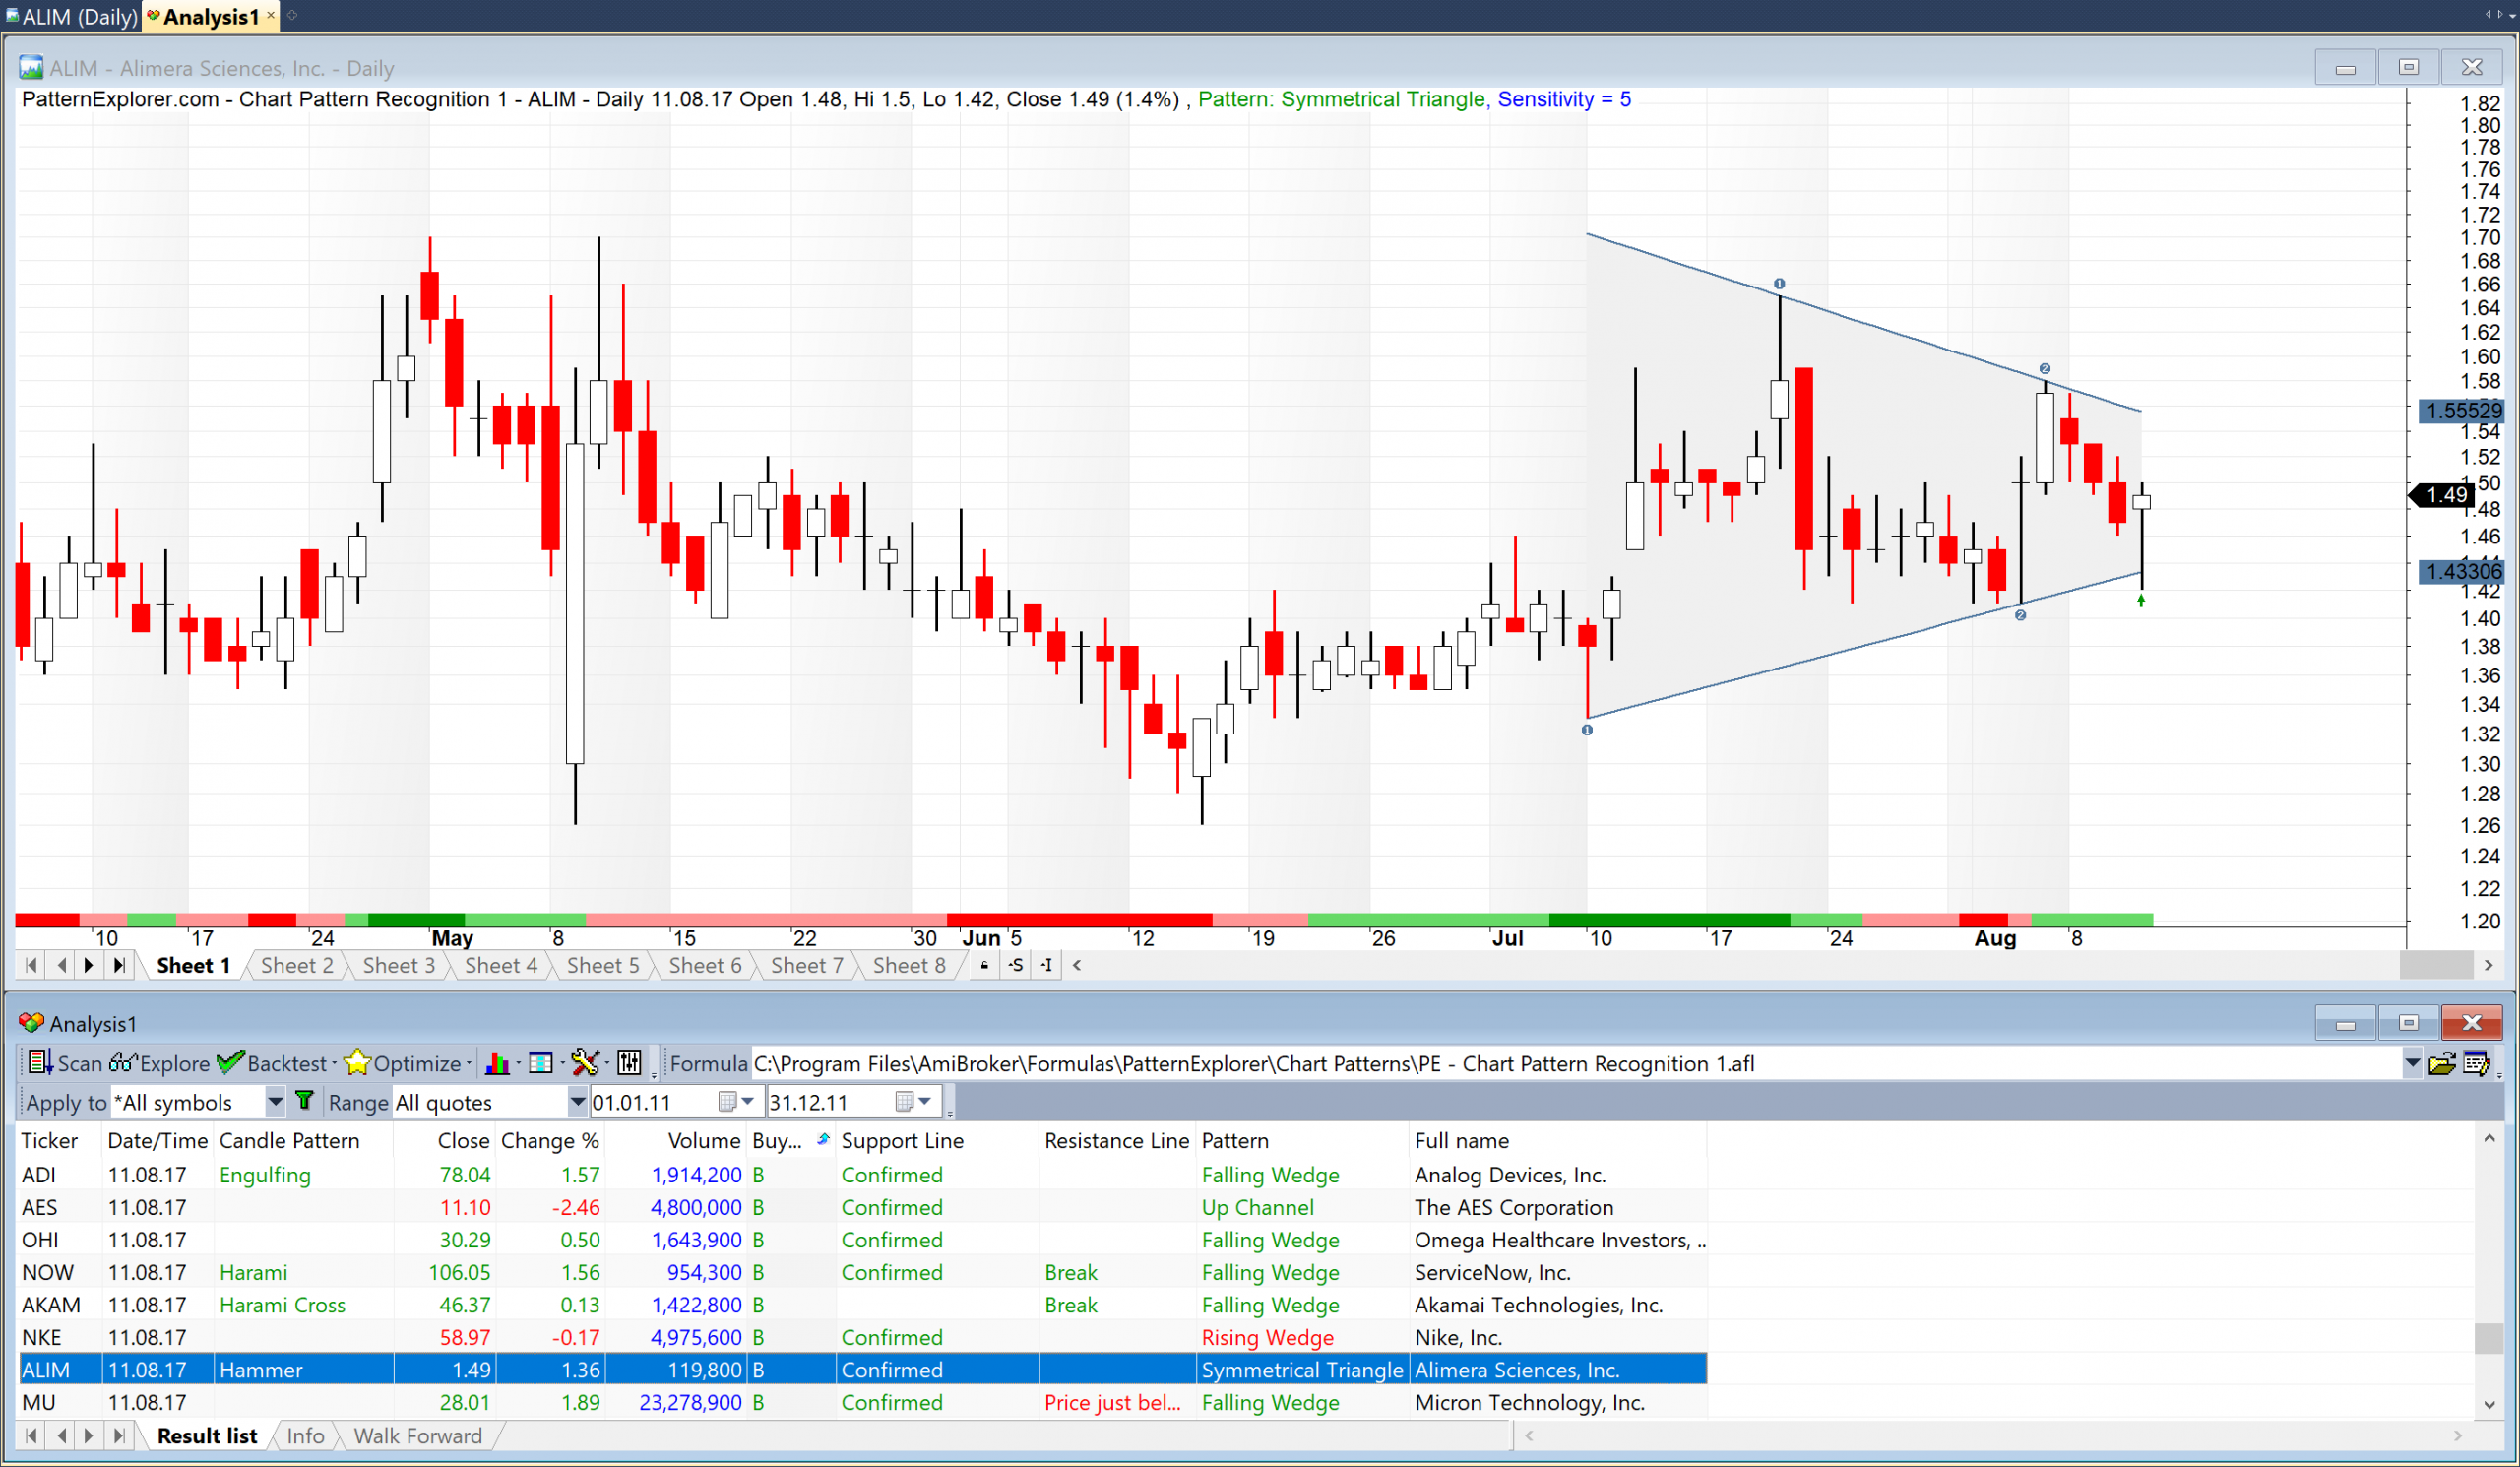
Task: Run Scan in Analysis toolbar
Action: (65, 1063)
